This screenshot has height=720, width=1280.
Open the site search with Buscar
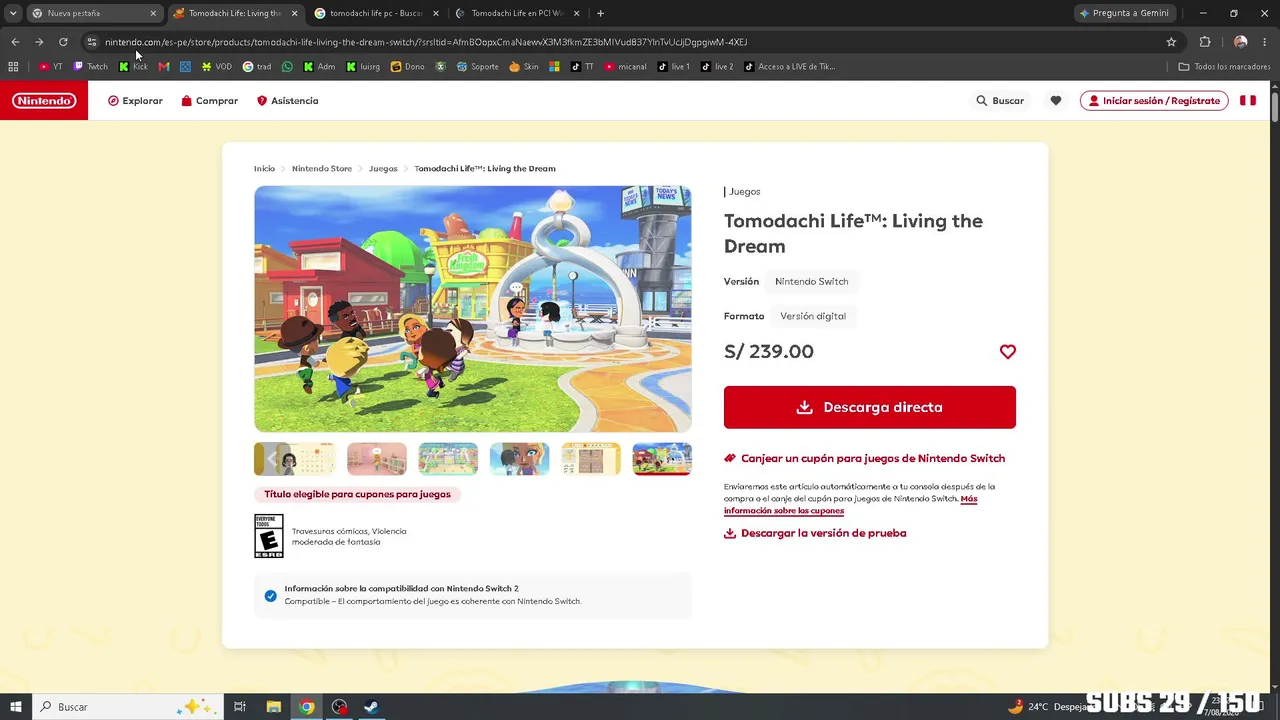(x=1000, y=101)
